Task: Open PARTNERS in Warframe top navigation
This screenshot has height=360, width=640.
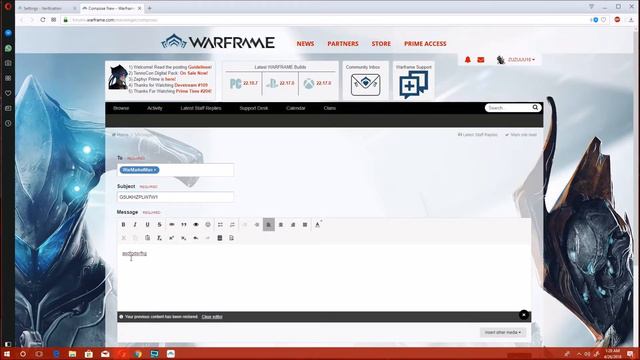Action: (343, 44)
